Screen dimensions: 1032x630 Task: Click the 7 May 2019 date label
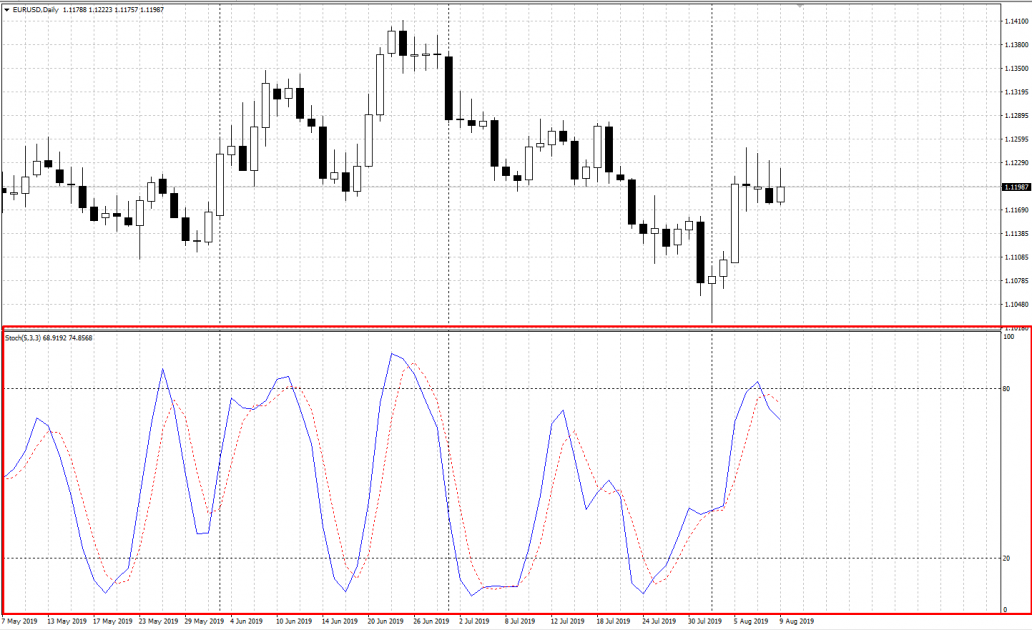(19, 621)
